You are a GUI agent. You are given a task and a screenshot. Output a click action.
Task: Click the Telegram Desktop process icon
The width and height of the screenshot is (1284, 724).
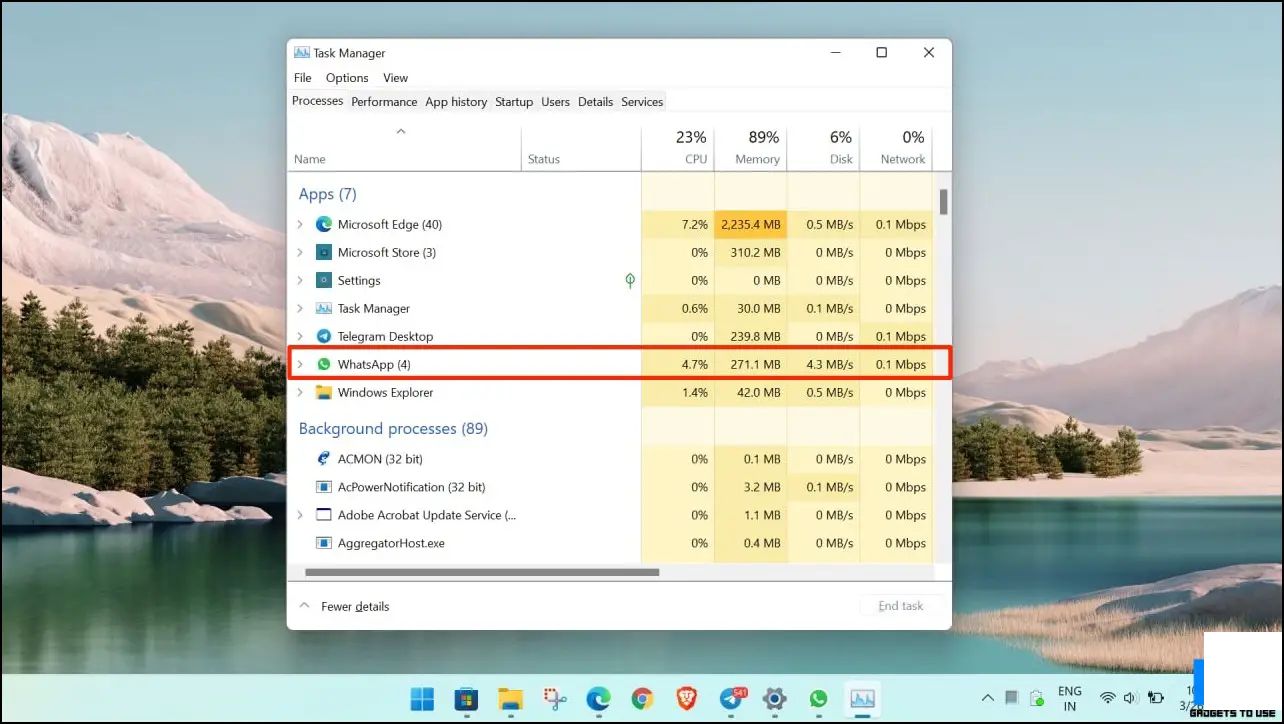coord(324,336)
